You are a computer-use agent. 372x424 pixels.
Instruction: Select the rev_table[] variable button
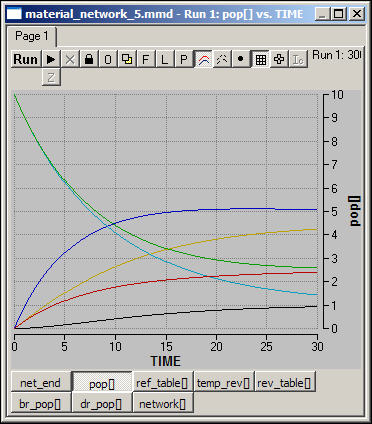pyautogui.click(x=284, y=383)
